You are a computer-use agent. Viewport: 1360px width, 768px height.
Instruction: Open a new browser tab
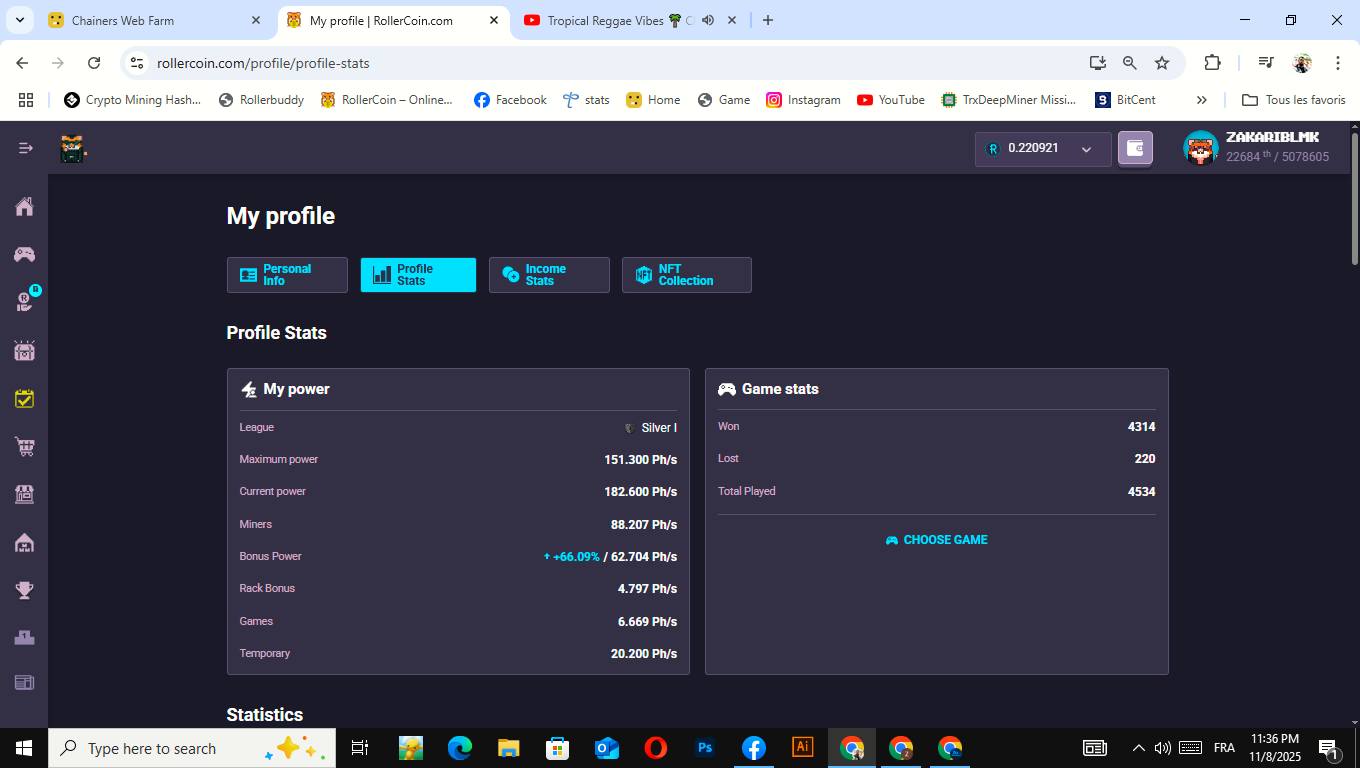(x=768, y=20)
